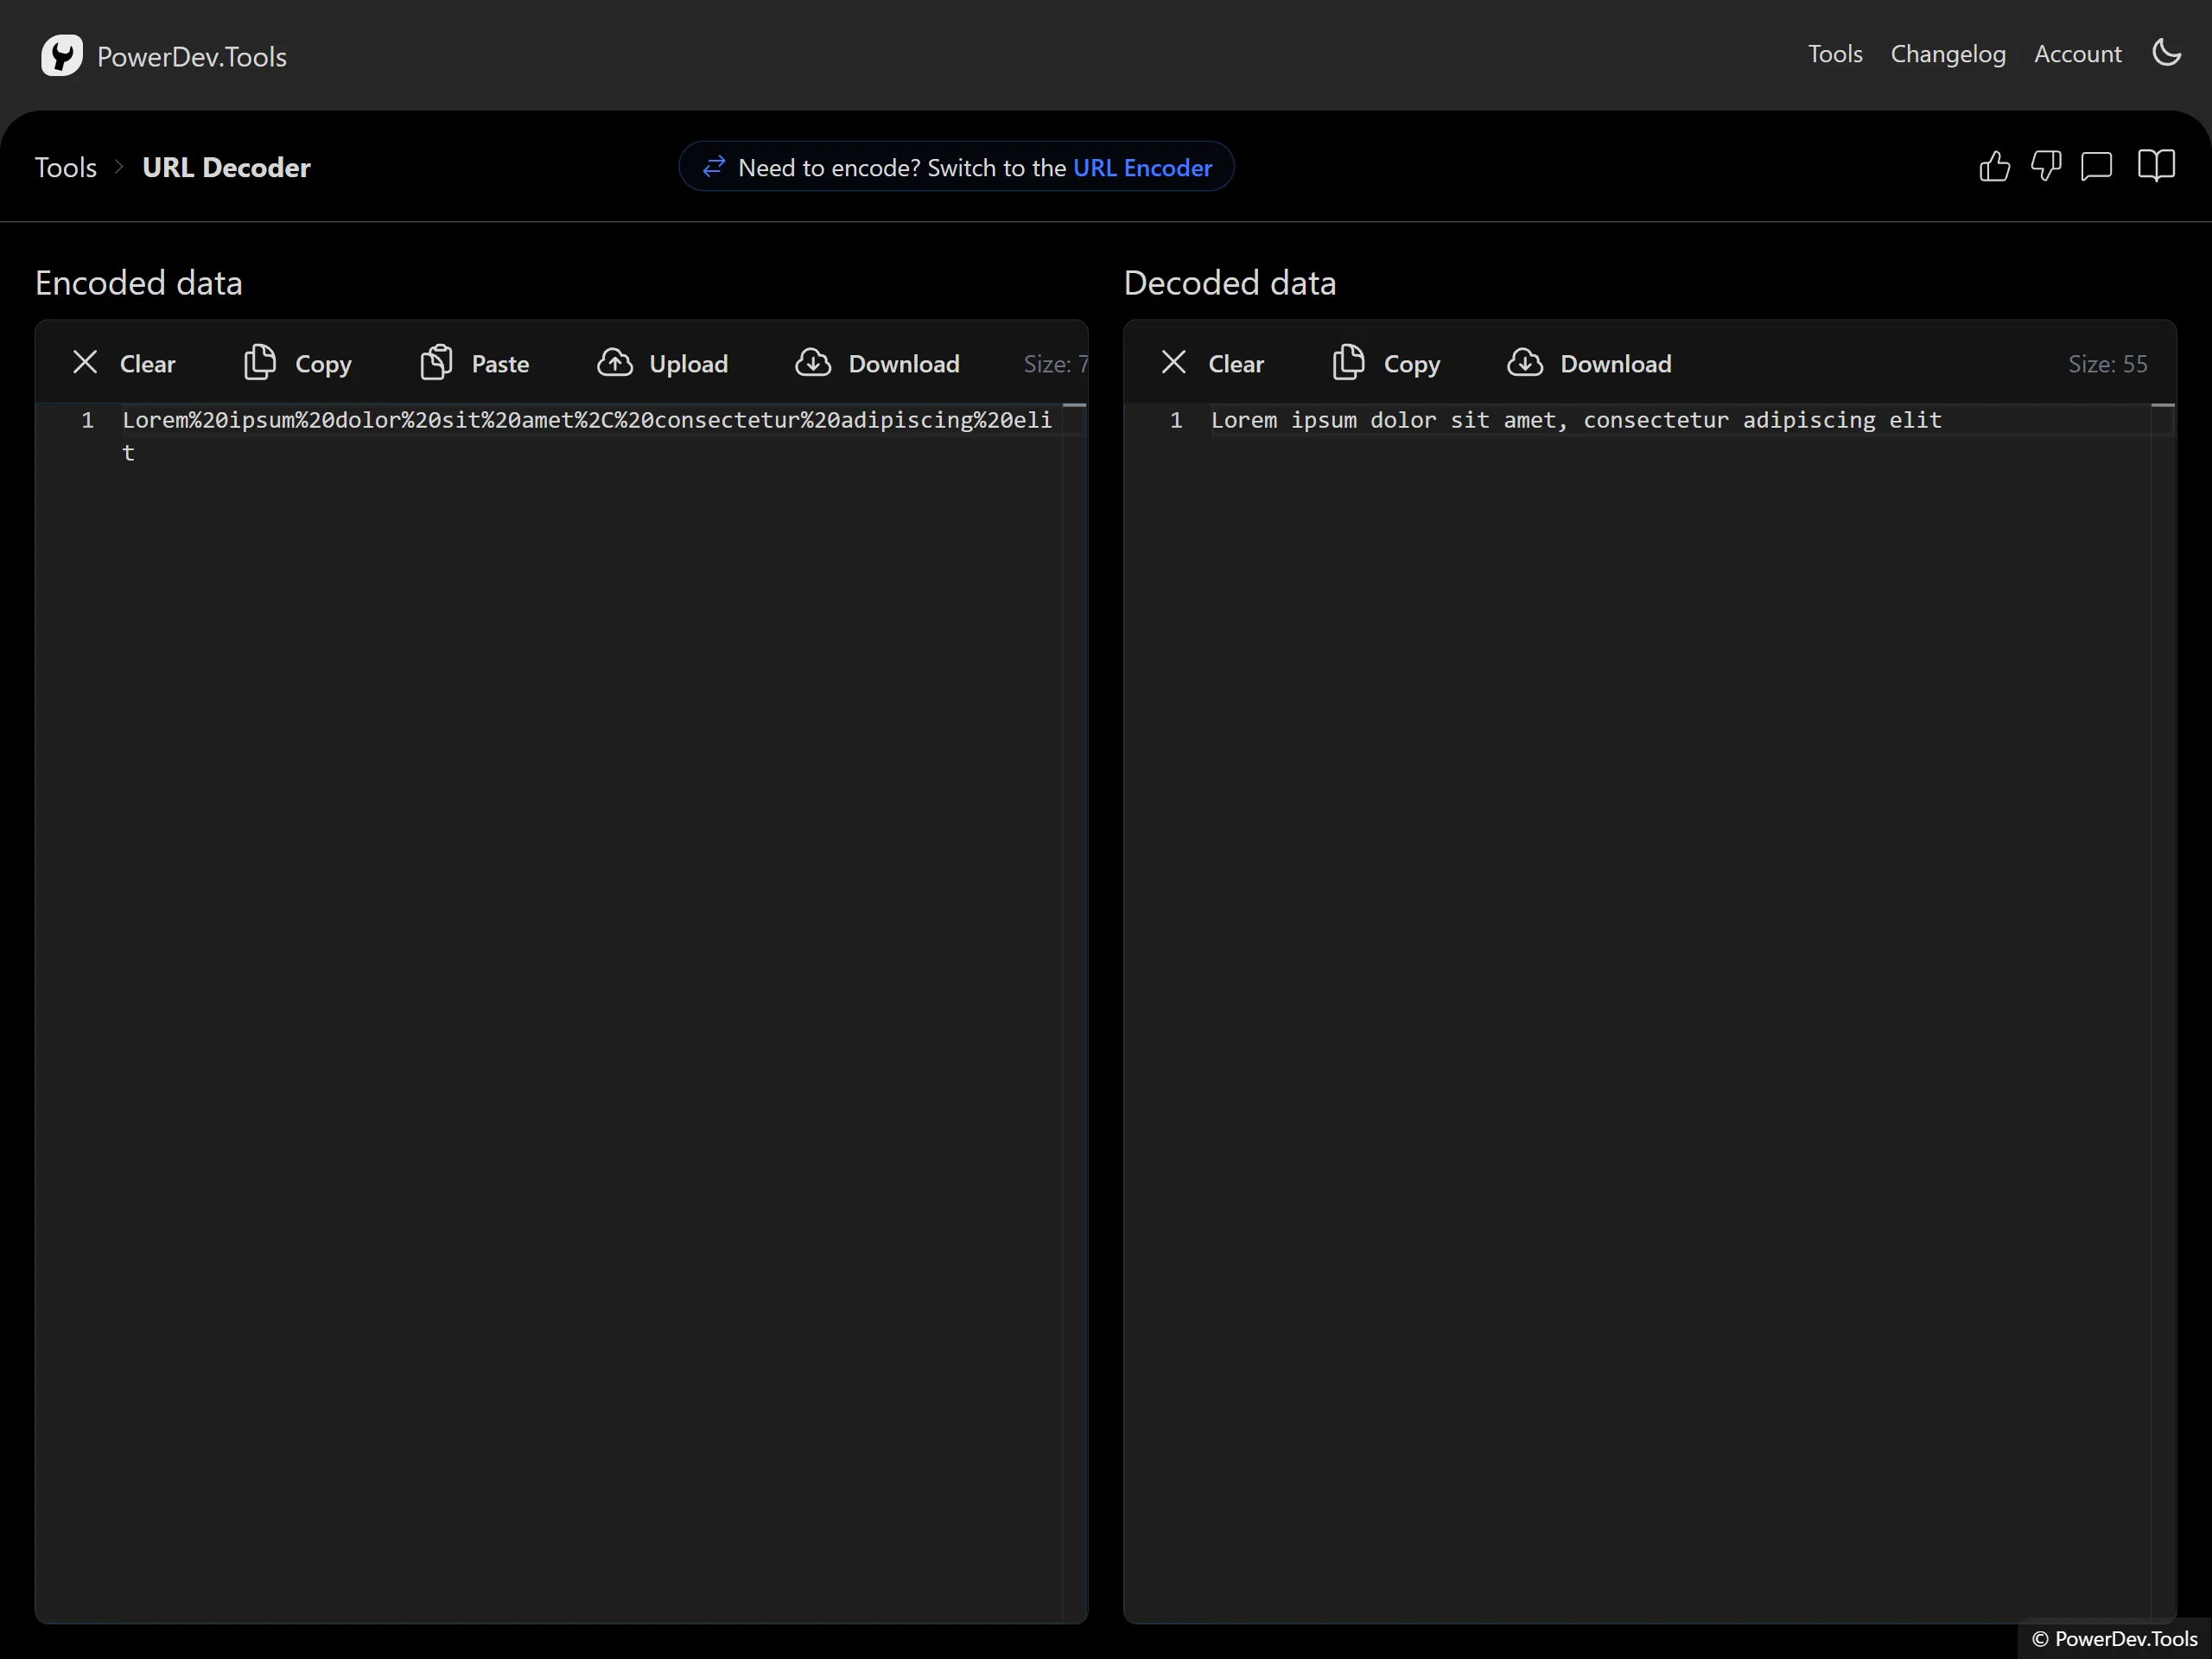Viewport: 2212px width, 1659px height.
Task: Click the X icon in Encoded data toolbar
Action: [x=85, y=362]
